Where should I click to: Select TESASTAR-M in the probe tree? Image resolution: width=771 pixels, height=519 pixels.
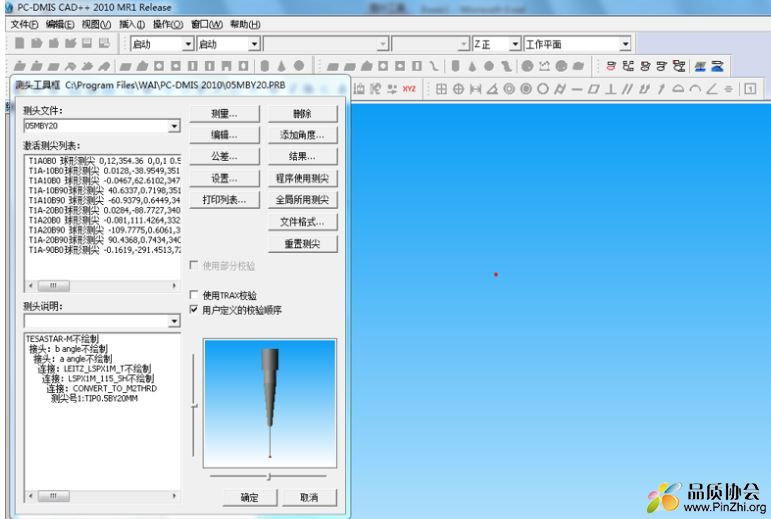62,339
